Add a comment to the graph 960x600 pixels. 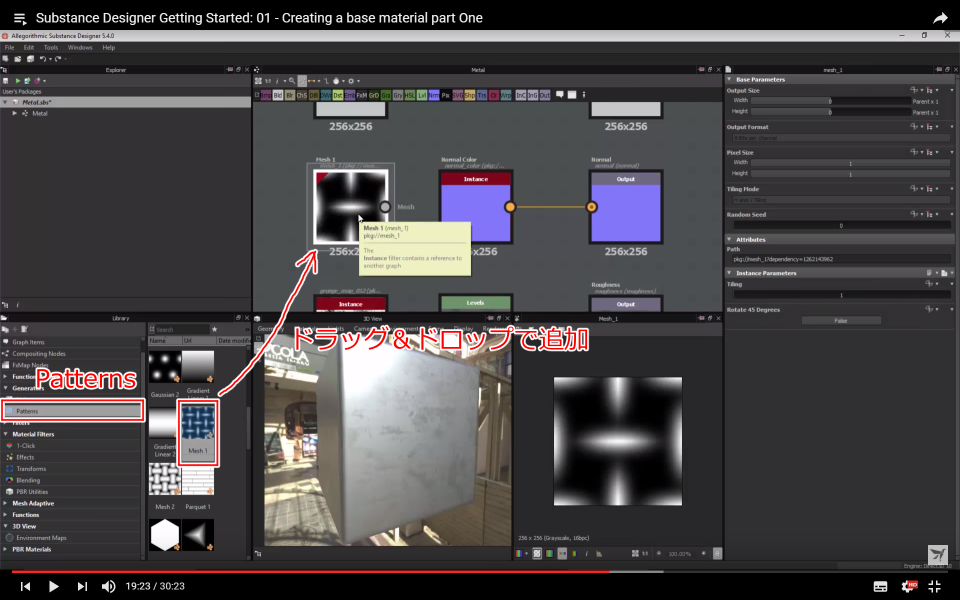tap(560, 95)
